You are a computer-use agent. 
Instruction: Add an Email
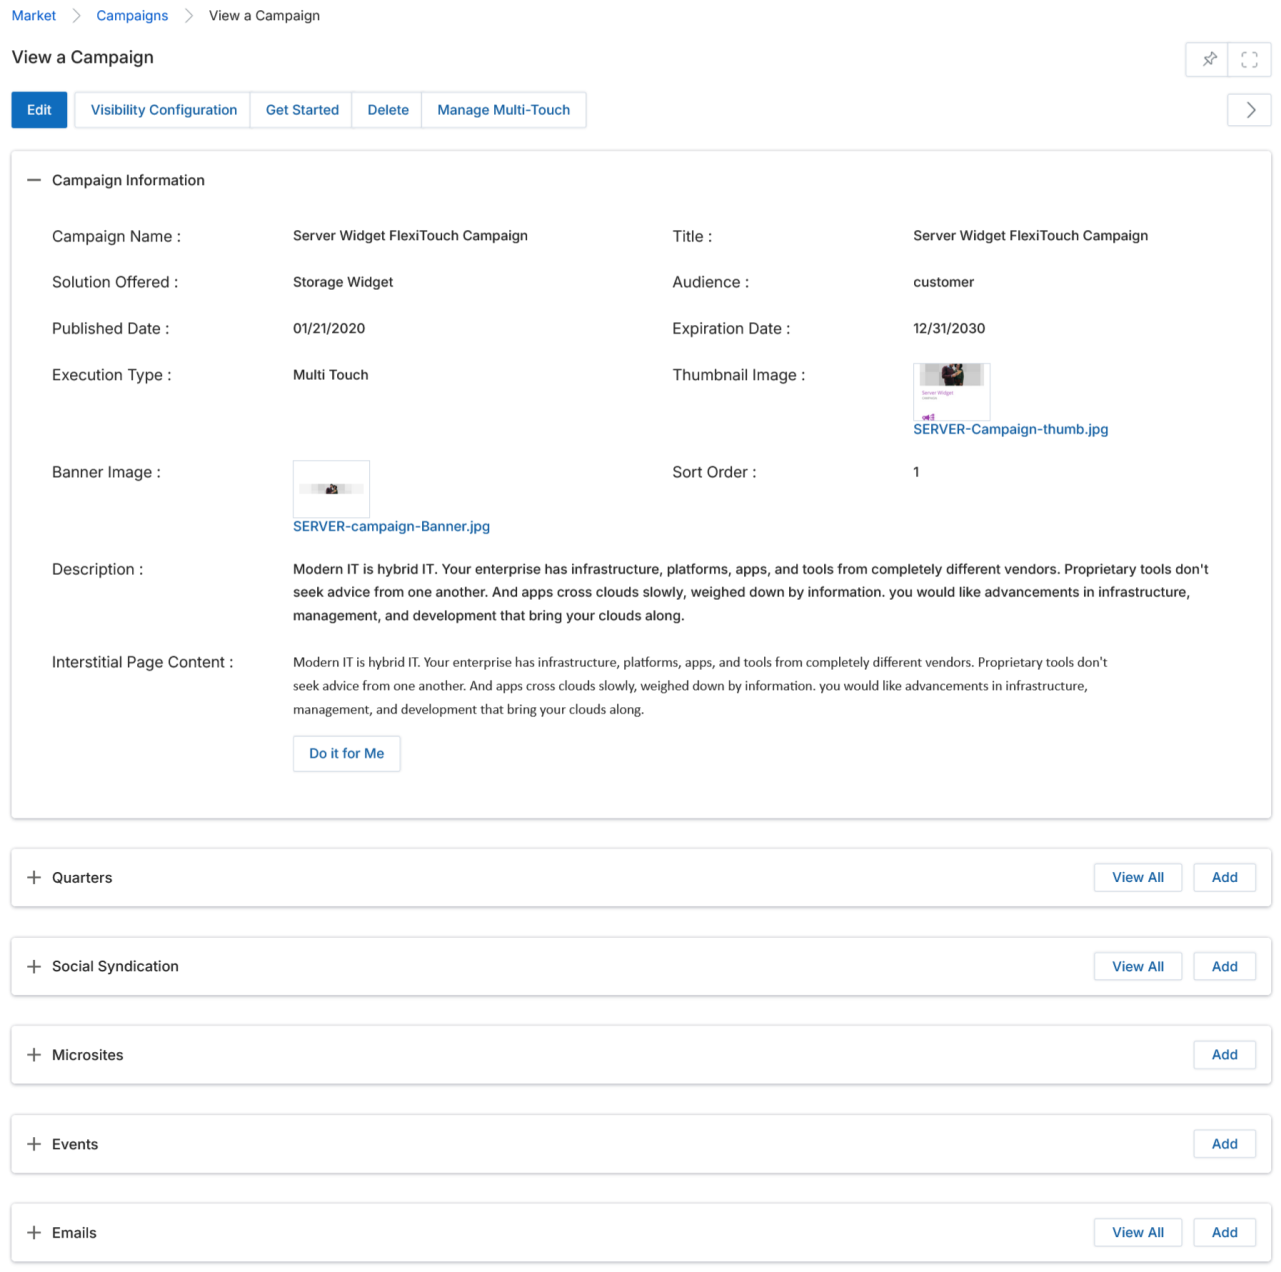pyautogui.click(x=1225, y=1233)
